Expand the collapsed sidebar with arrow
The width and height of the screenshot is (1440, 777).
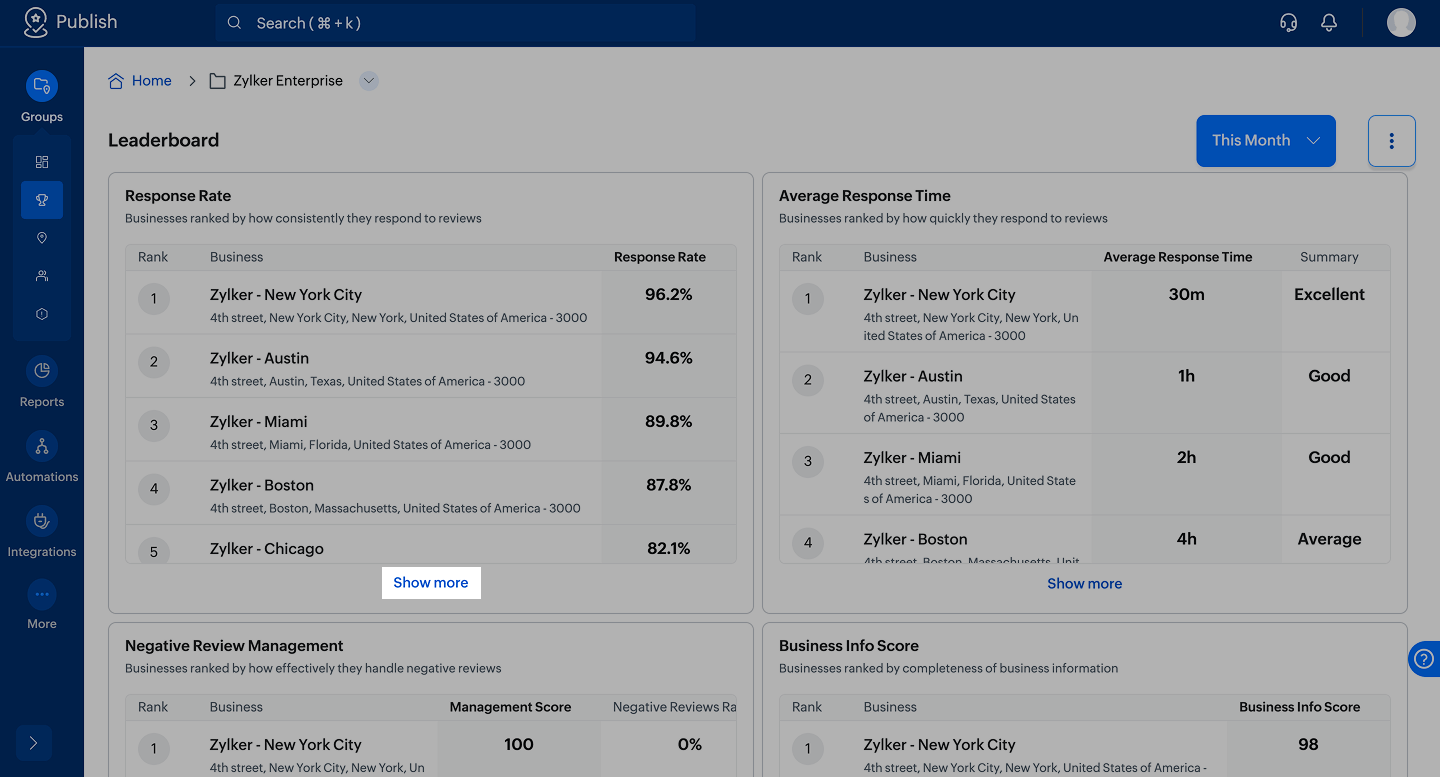point(34,743)
